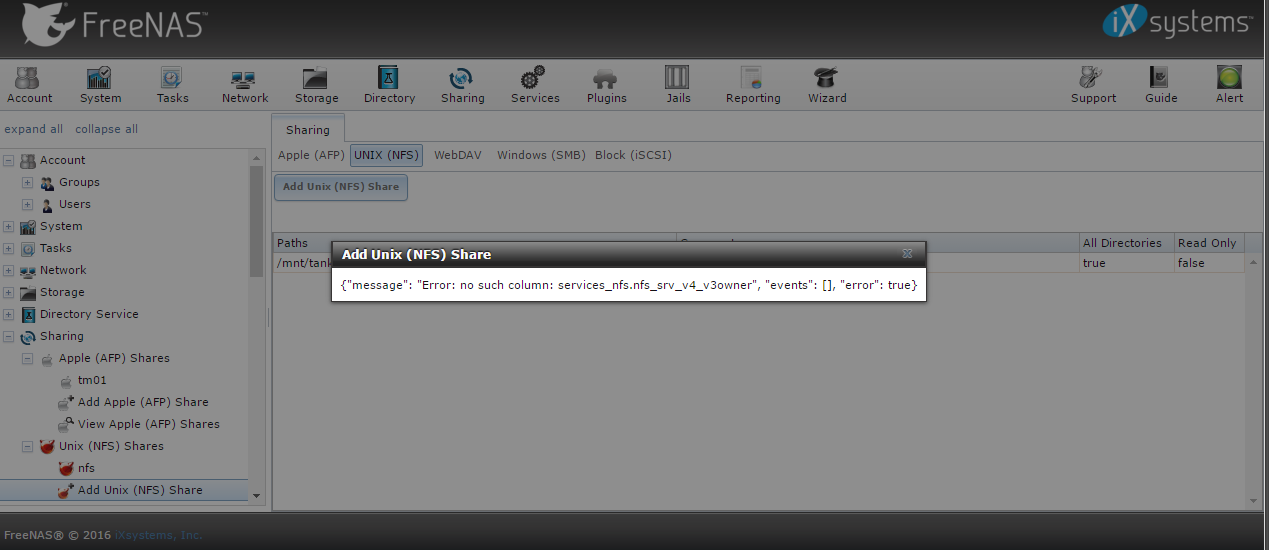1269x550 pixels.
Task: Select Groups in the Account tree
Action: [79, 182]
